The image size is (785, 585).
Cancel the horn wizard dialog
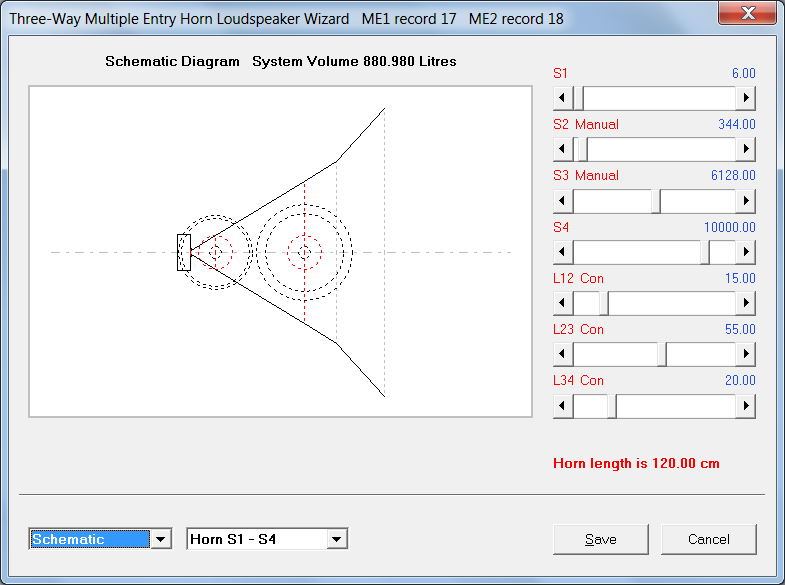708,539
